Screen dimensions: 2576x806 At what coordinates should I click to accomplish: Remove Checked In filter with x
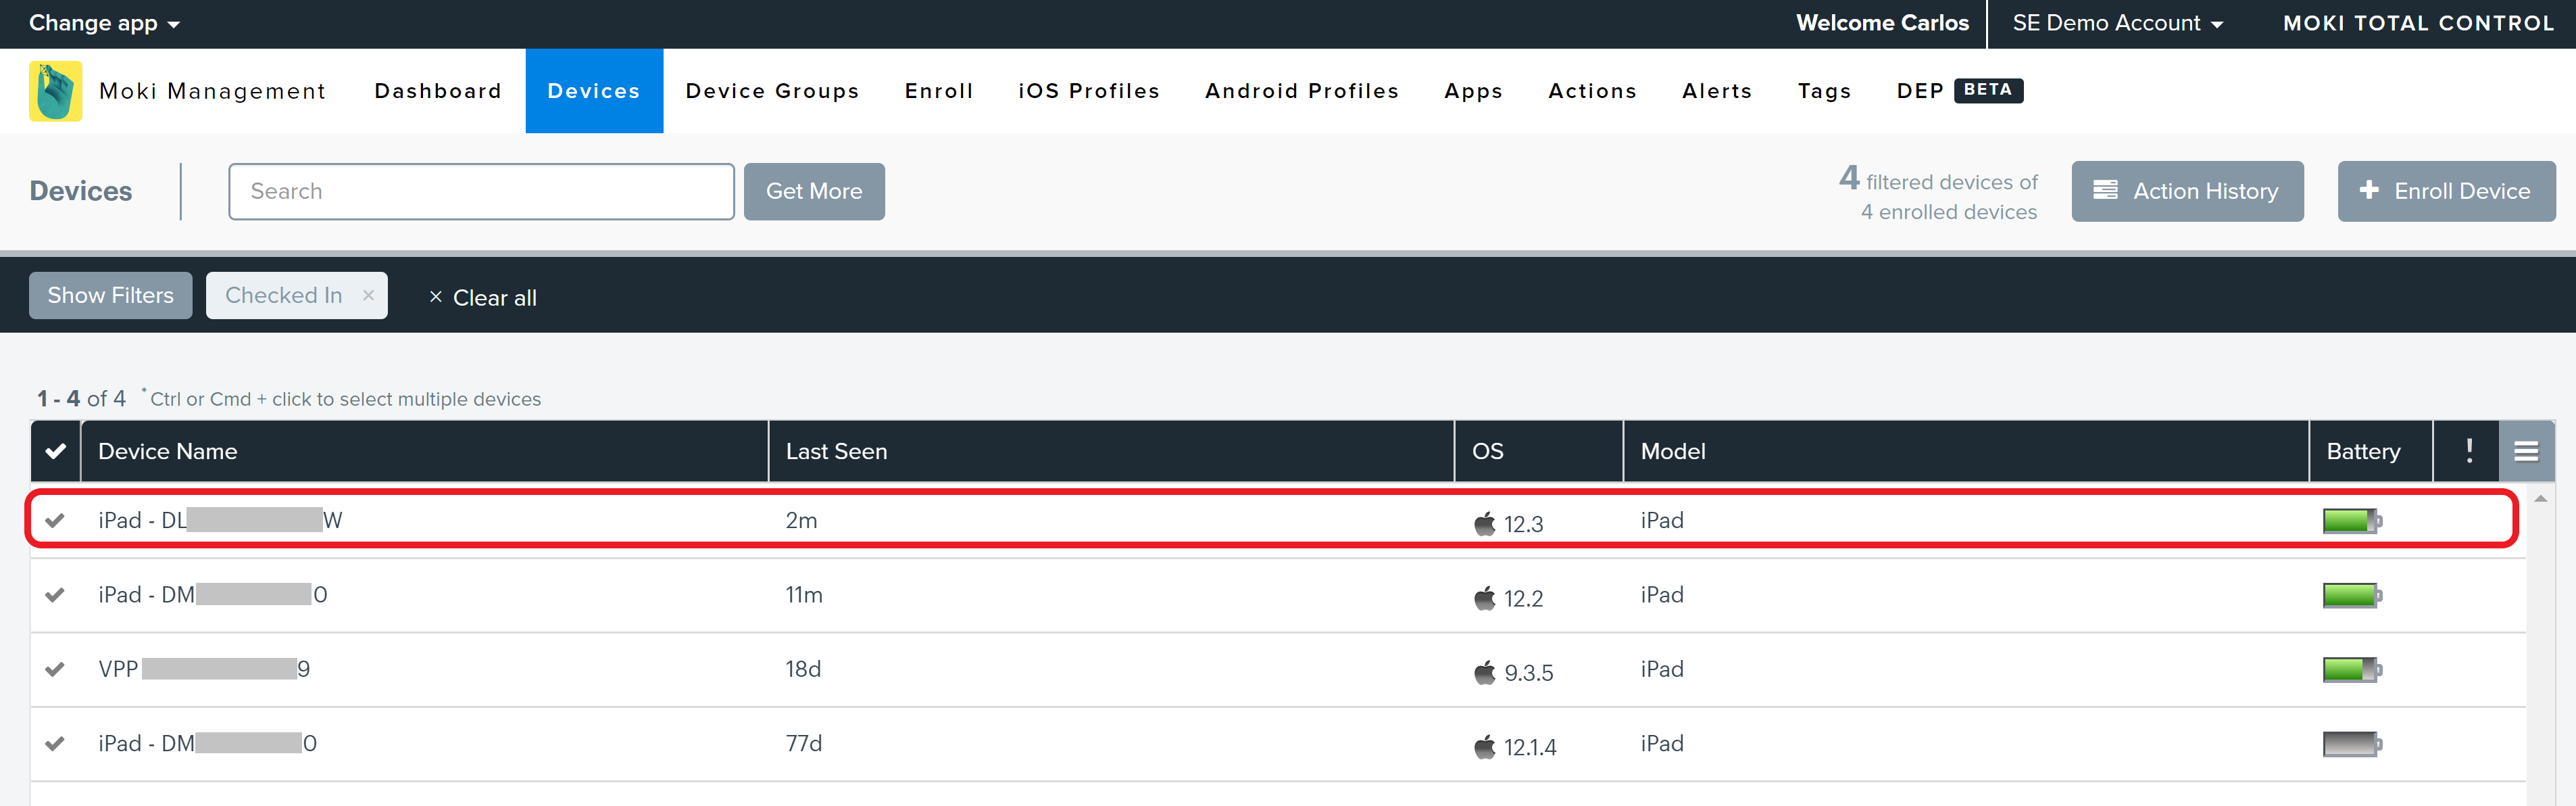368,295
